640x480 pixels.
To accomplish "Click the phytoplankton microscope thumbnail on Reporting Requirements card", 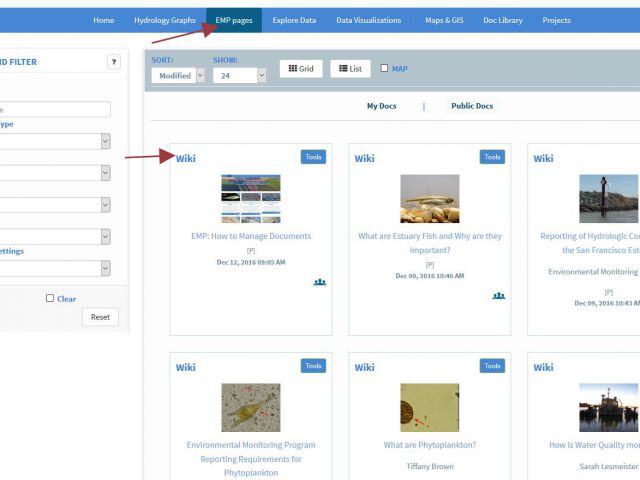I will tap(251, 407).
